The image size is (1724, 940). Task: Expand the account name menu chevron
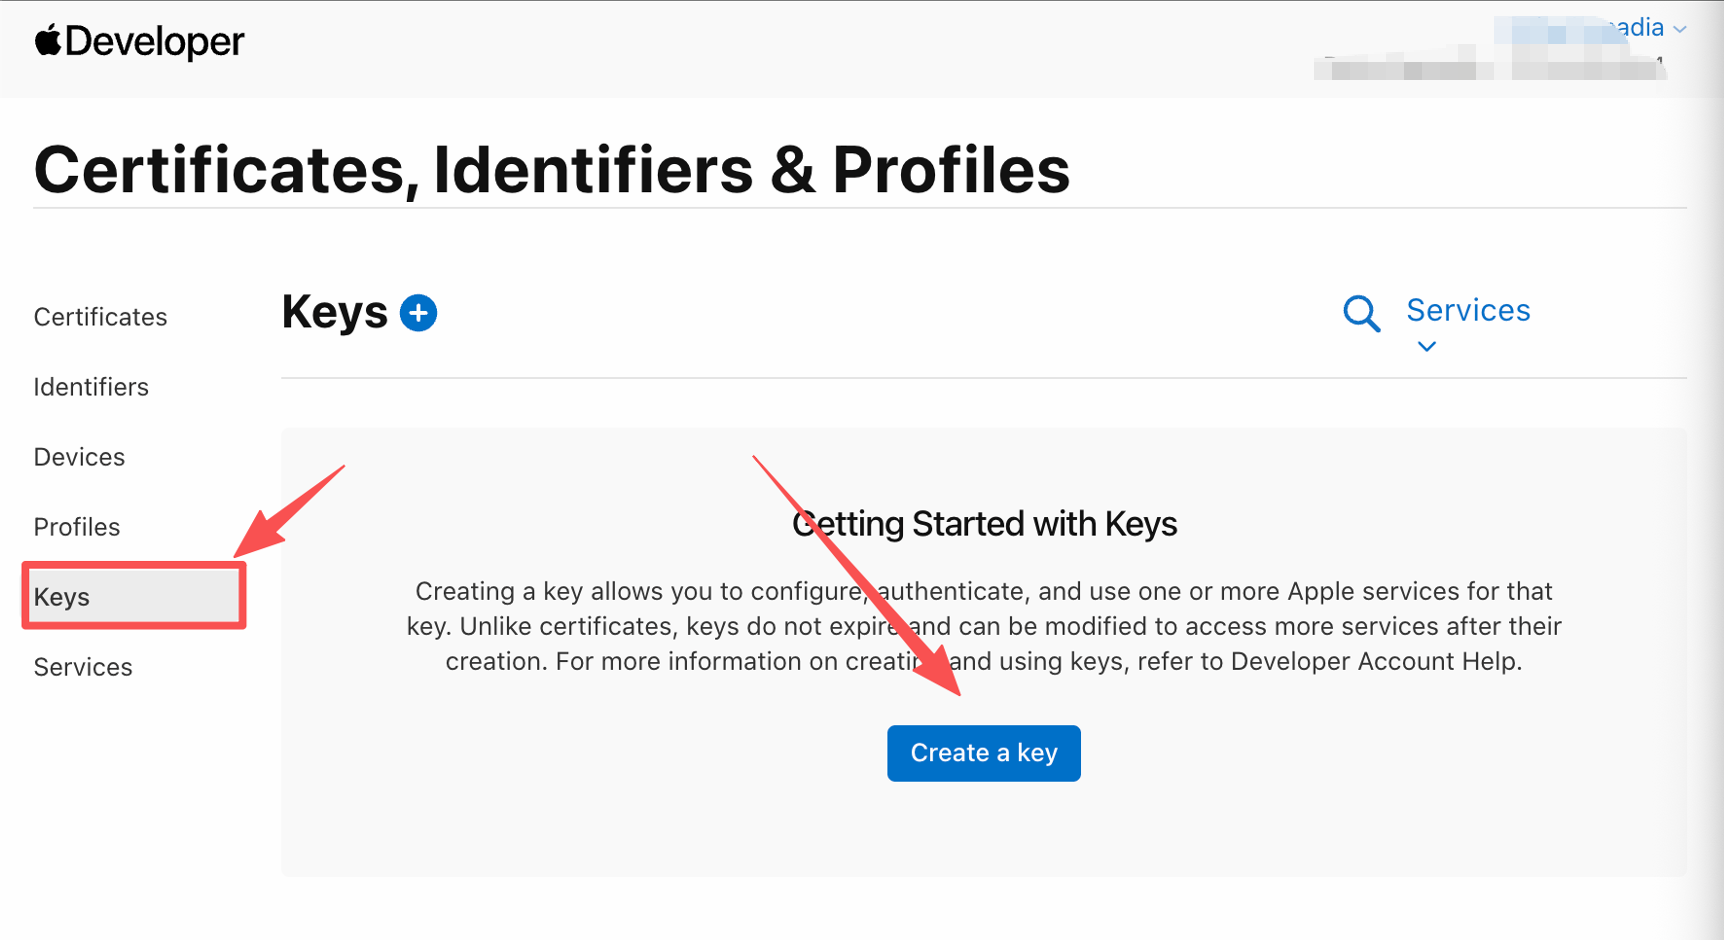(x=1680, y=29)
